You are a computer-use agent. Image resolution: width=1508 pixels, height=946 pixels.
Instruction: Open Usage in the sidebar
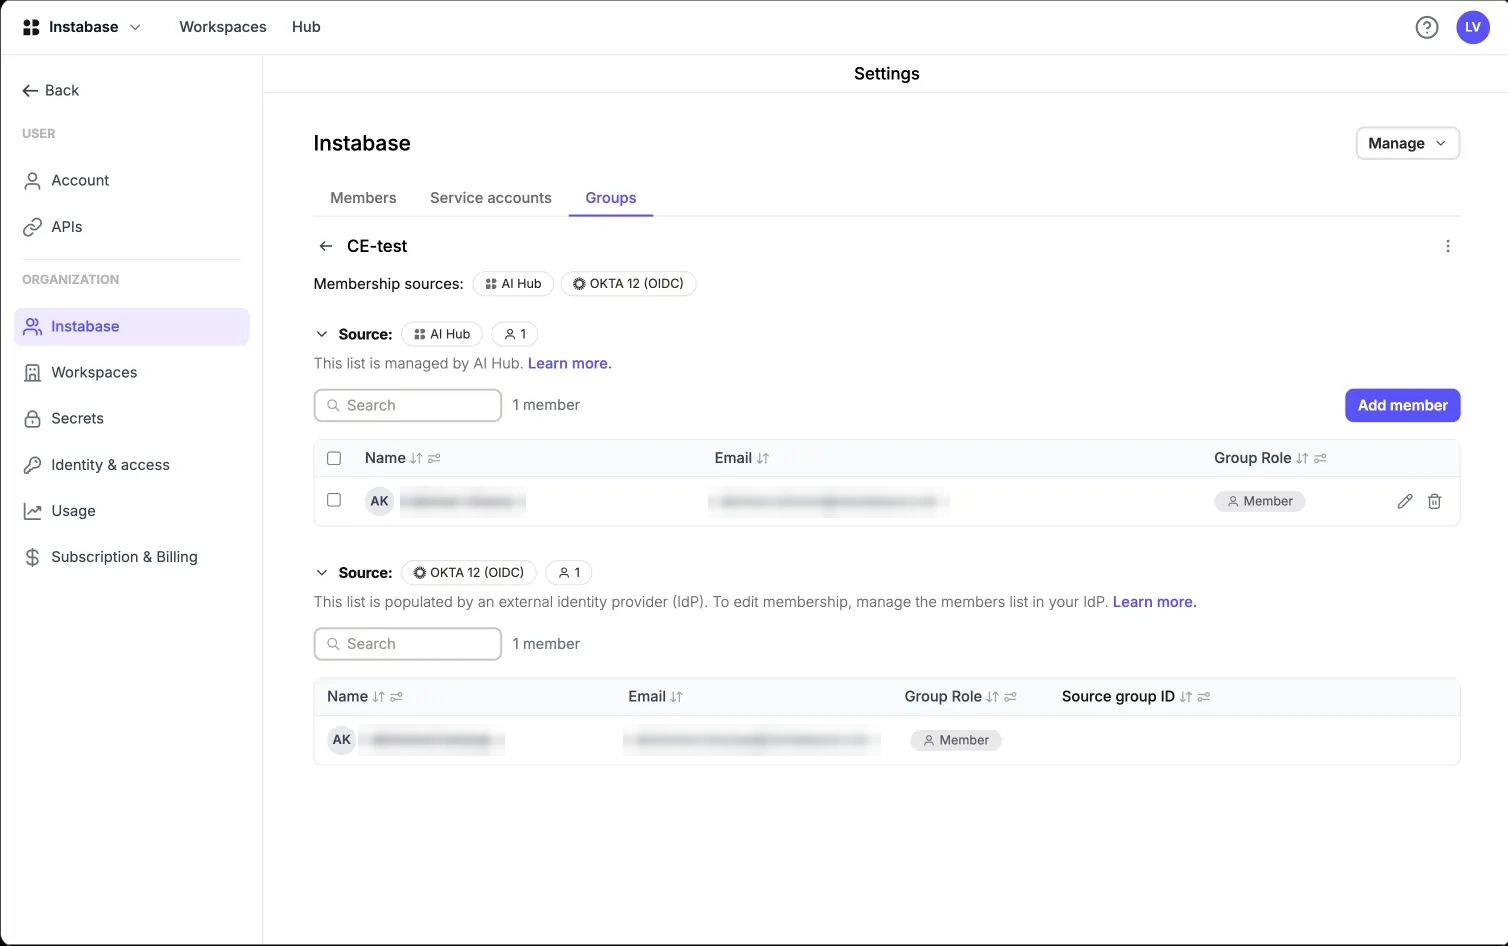pos(132,511)
